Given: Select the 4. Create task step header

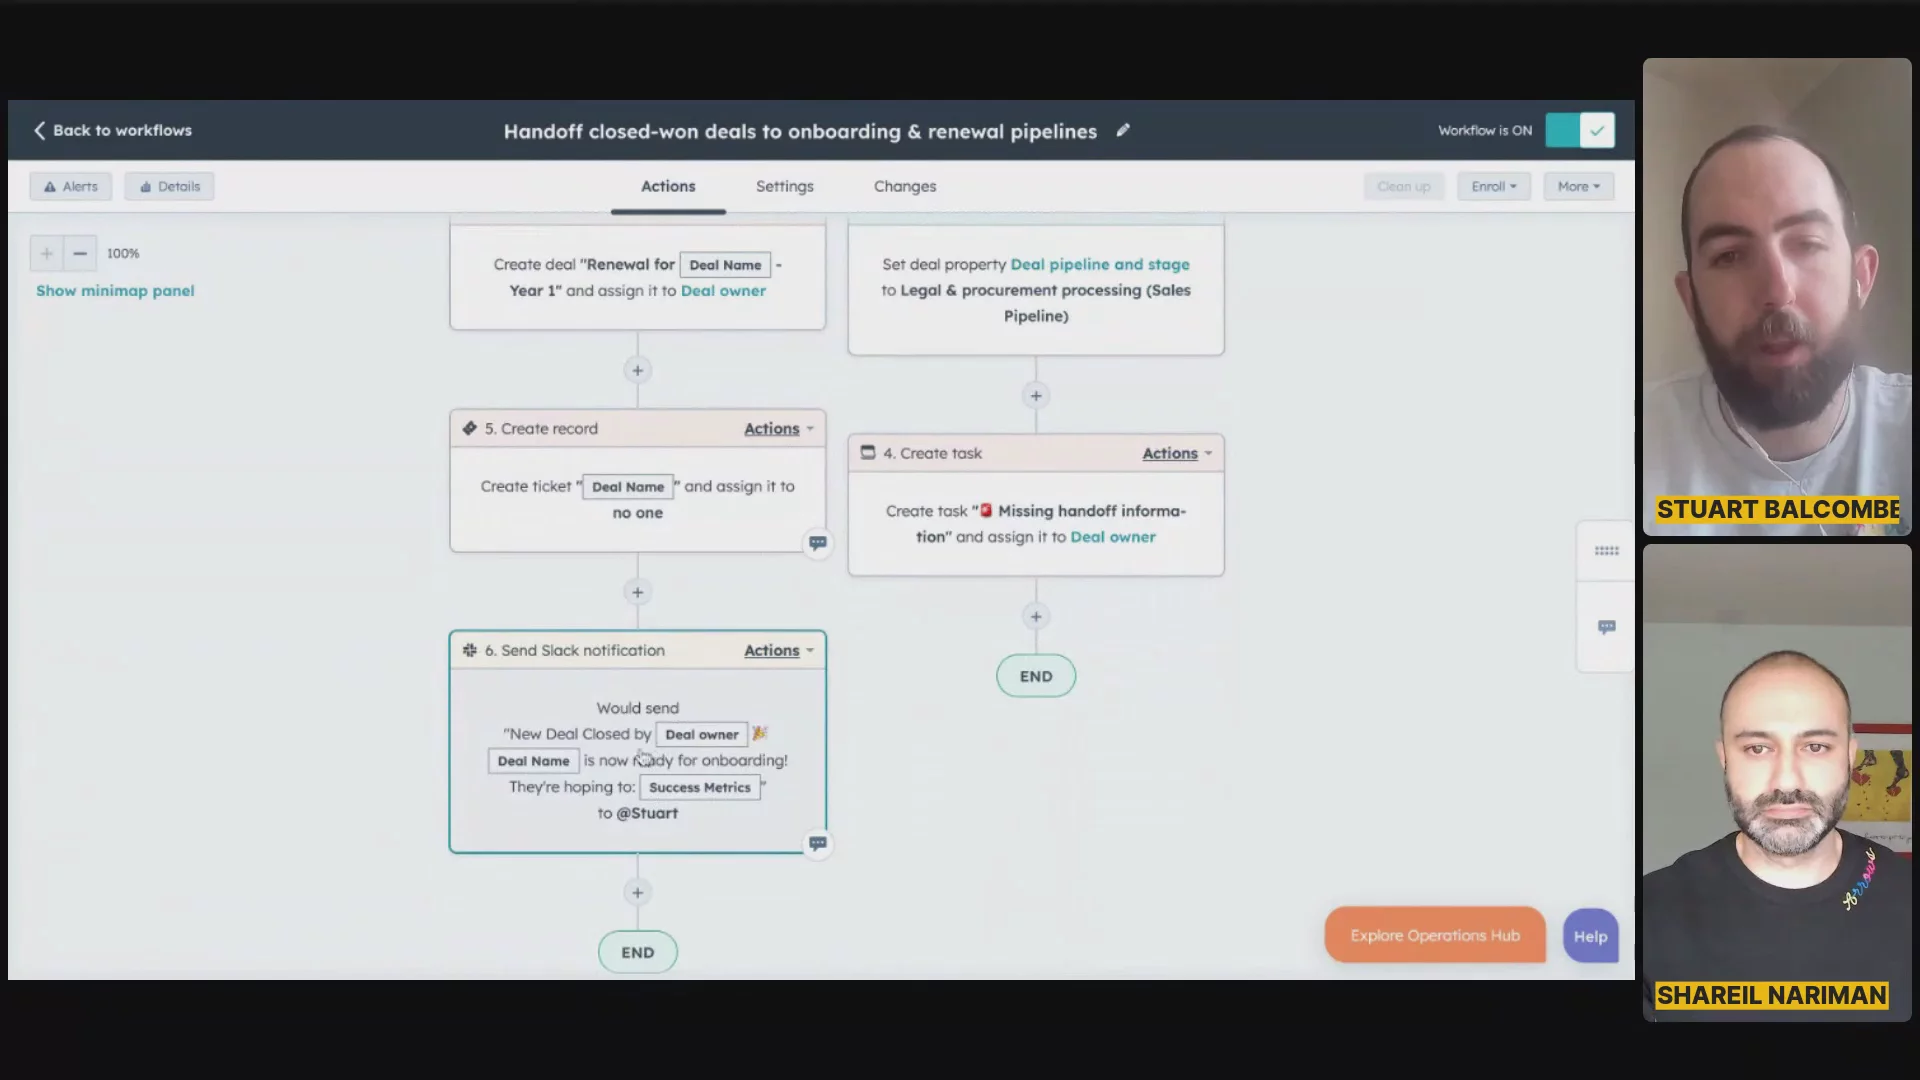Looking at the screenshot, I should [x=1036, y=454].
